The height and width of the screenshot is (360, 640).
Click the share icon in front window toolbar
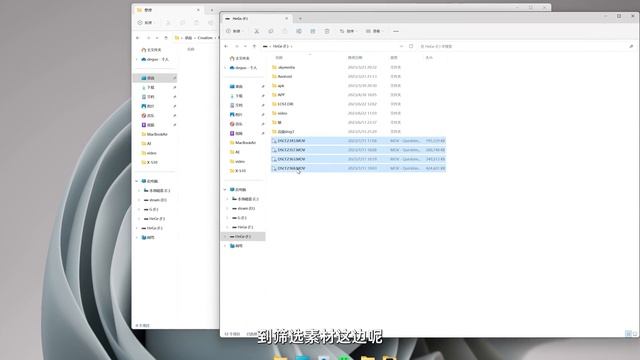(x=313, y=31)
